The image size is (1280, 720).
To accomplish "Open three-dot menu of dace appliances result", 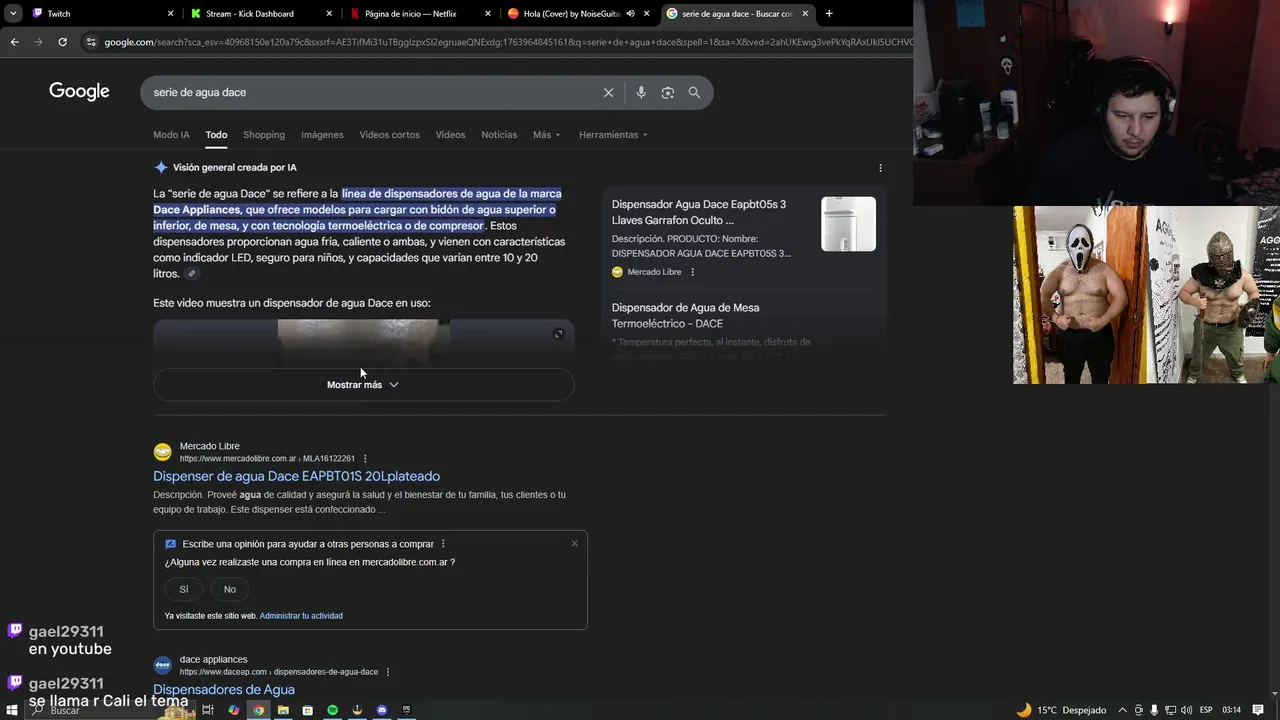I will point(388,672).
